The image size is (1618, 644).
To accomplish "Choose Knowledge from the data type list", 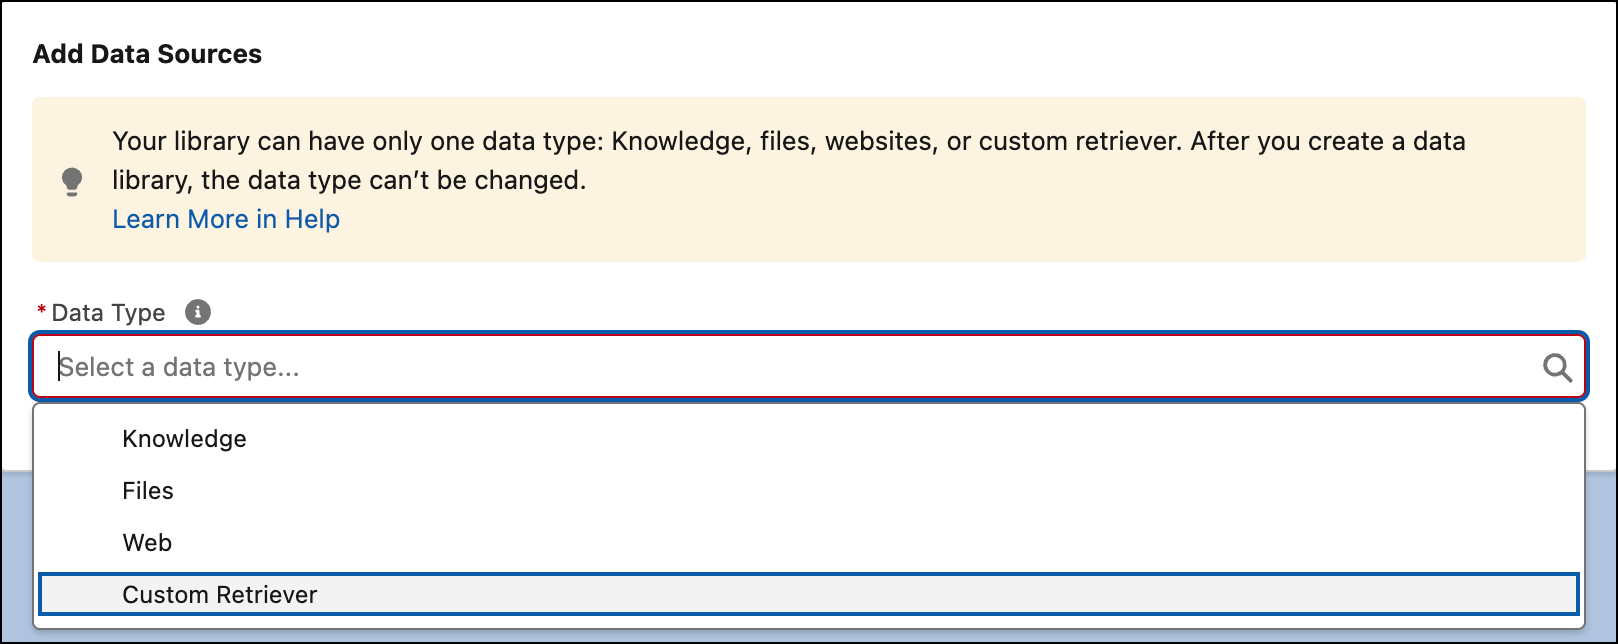I will pos(184,439).
